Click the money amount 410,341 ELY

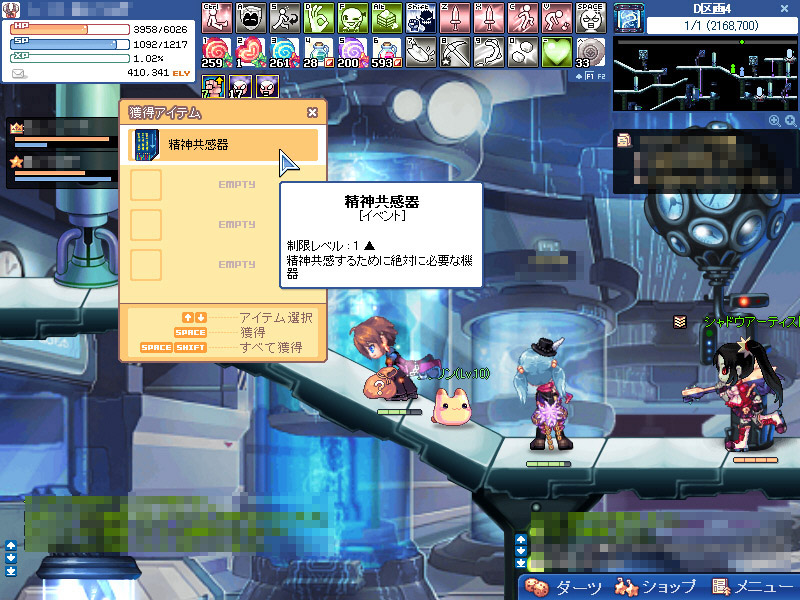click(x=159, y=73)
